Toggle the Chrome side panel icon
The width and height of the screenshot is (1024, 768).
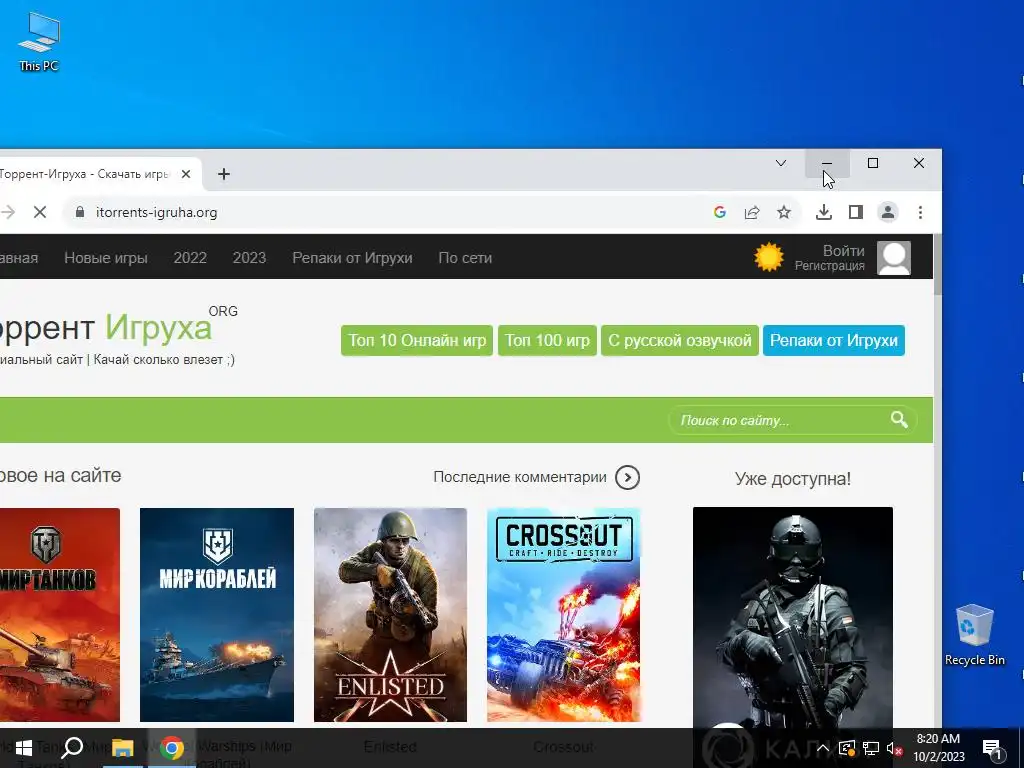(x=856, y=212)
